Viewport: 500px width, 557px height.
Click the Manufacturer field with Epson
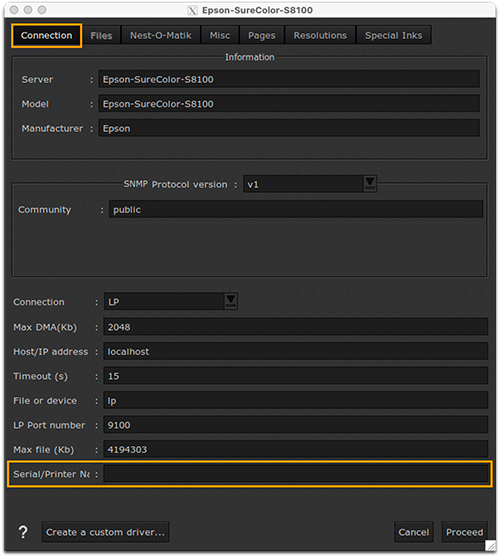pos(289,128)
